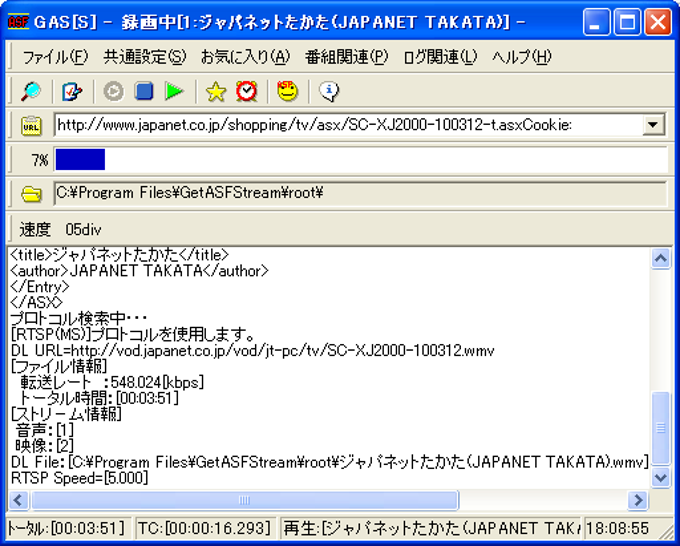Click the 音声:[1] stream log line
This screenshot has width=680, height=546.
44,430
